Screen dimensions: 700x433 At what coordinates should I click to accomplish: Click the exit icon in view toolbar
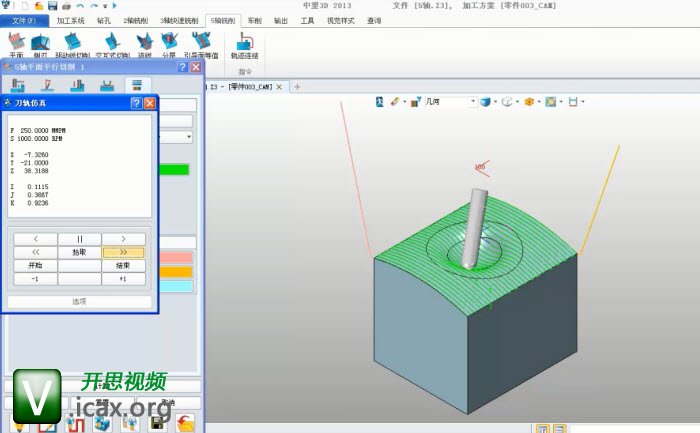coord(574,102)
